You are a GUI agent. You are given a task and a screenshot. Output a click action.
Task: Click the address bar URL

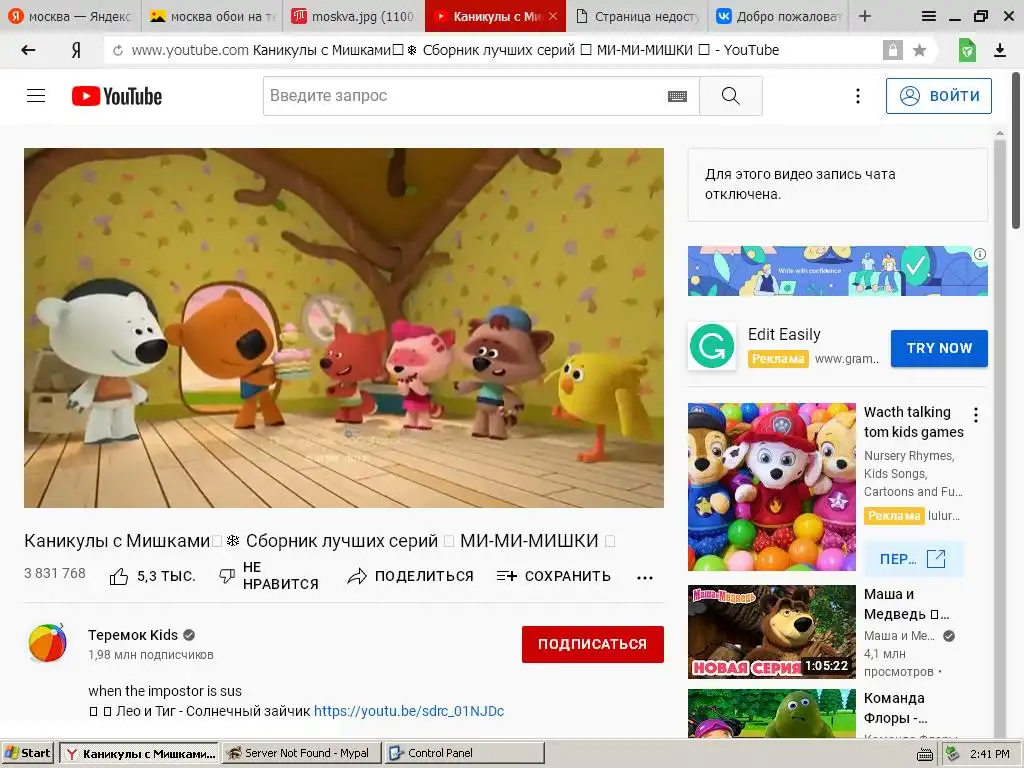[455, 50]
